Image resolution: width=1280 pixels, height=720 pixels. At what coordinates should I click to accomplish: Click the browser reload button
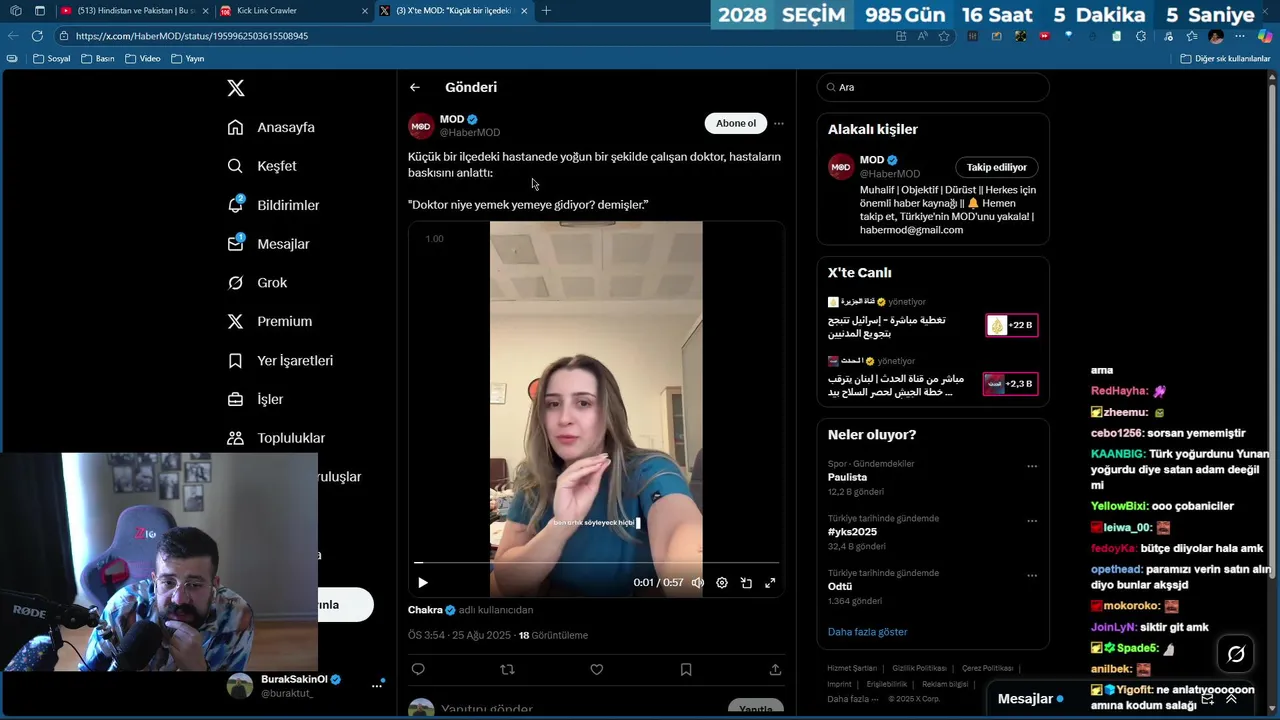click(x=37, y=36)
